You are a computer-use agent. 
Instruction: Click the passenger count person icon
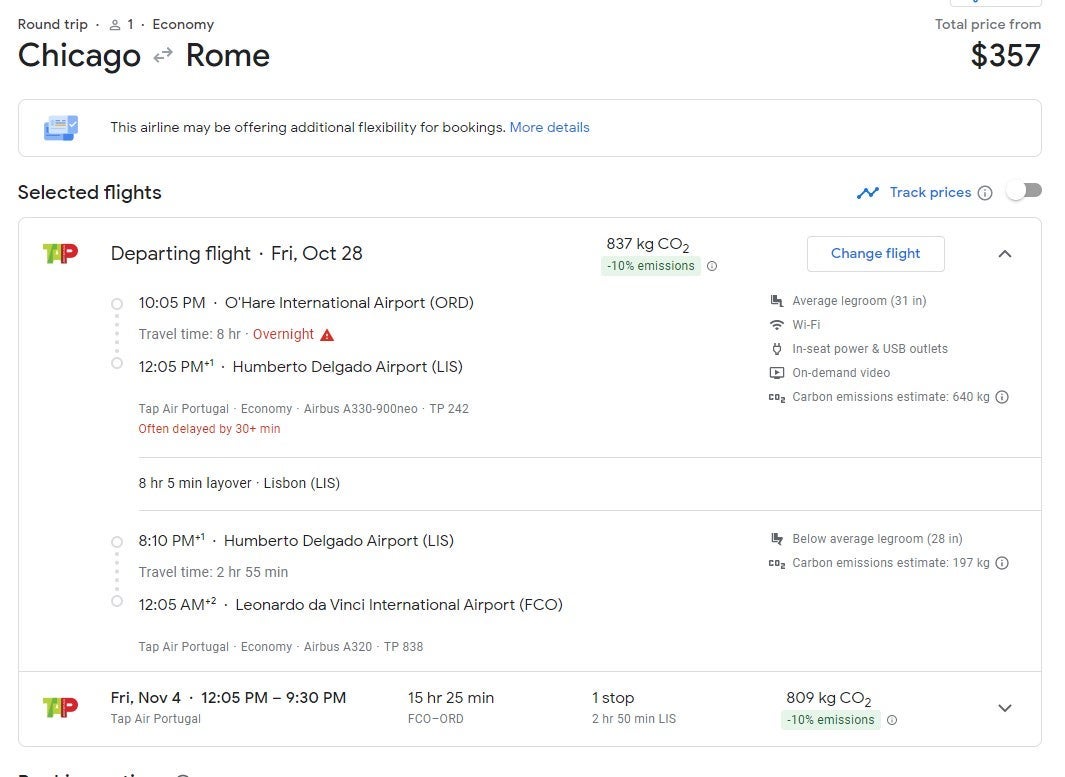[x=115, y=25]
